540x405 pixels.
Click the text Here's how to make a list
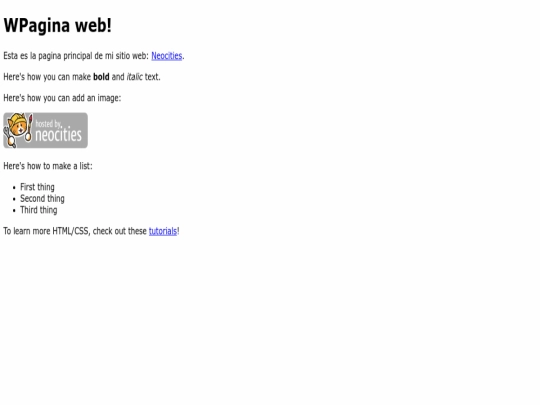(48, 166)
